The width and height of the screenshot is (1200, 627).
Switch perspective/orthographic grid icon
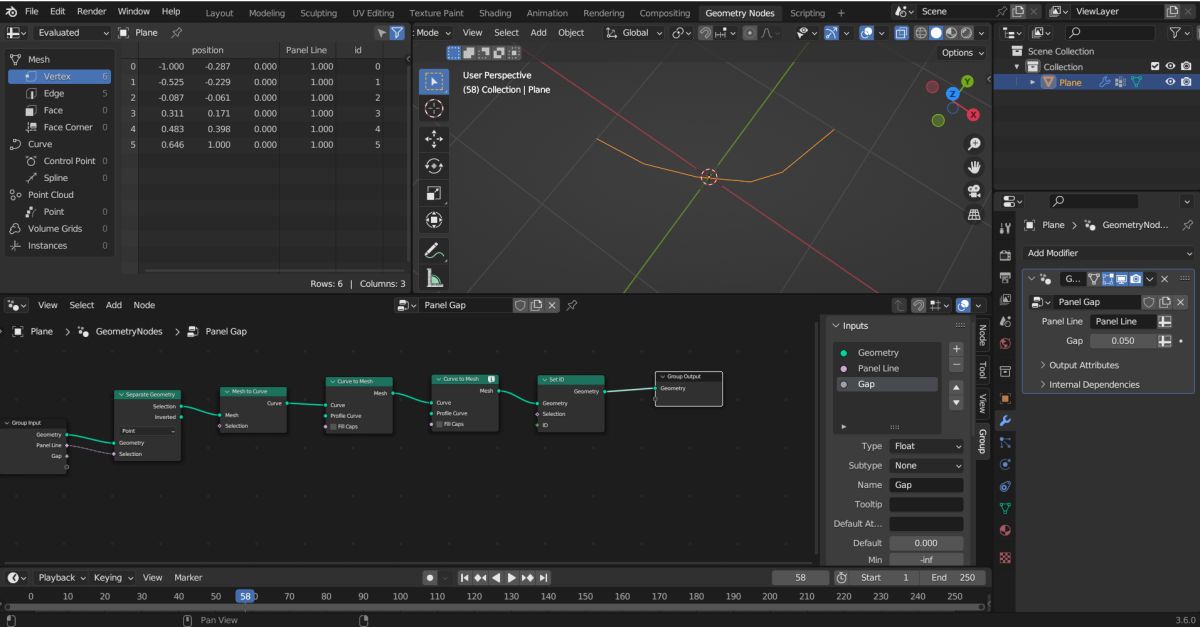tap(974, 214)
